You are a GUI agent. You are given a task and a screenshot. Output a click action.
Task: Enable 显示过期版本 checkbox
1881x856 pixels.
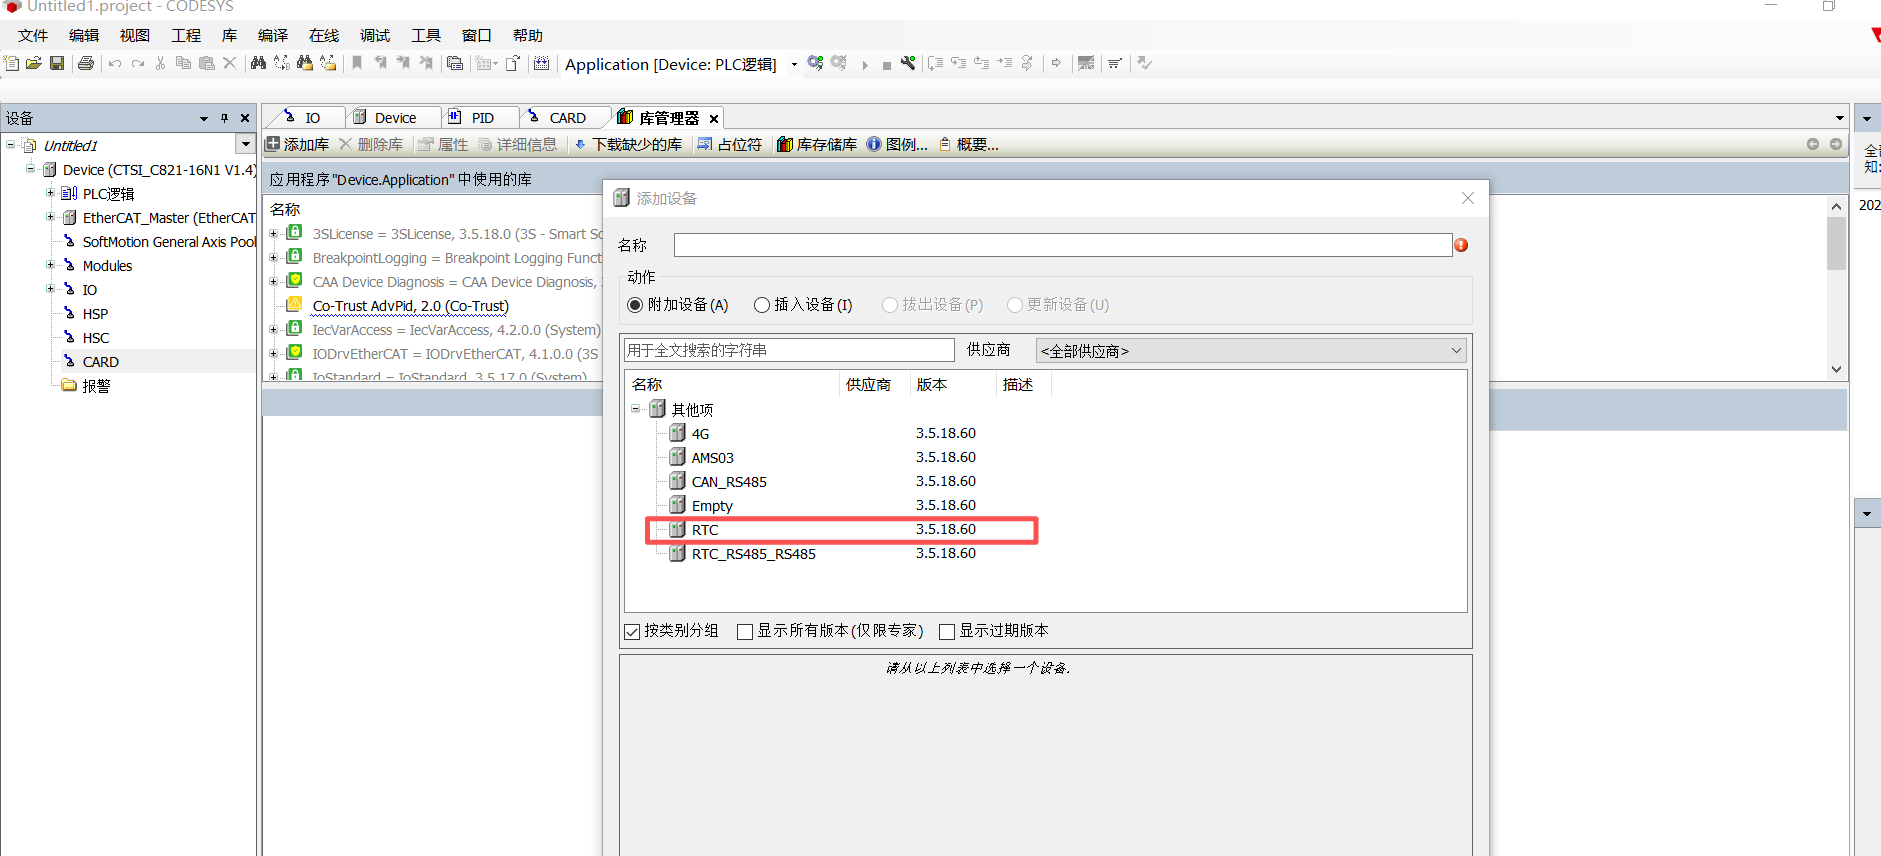pyautogui.click(x=947, y=631)
